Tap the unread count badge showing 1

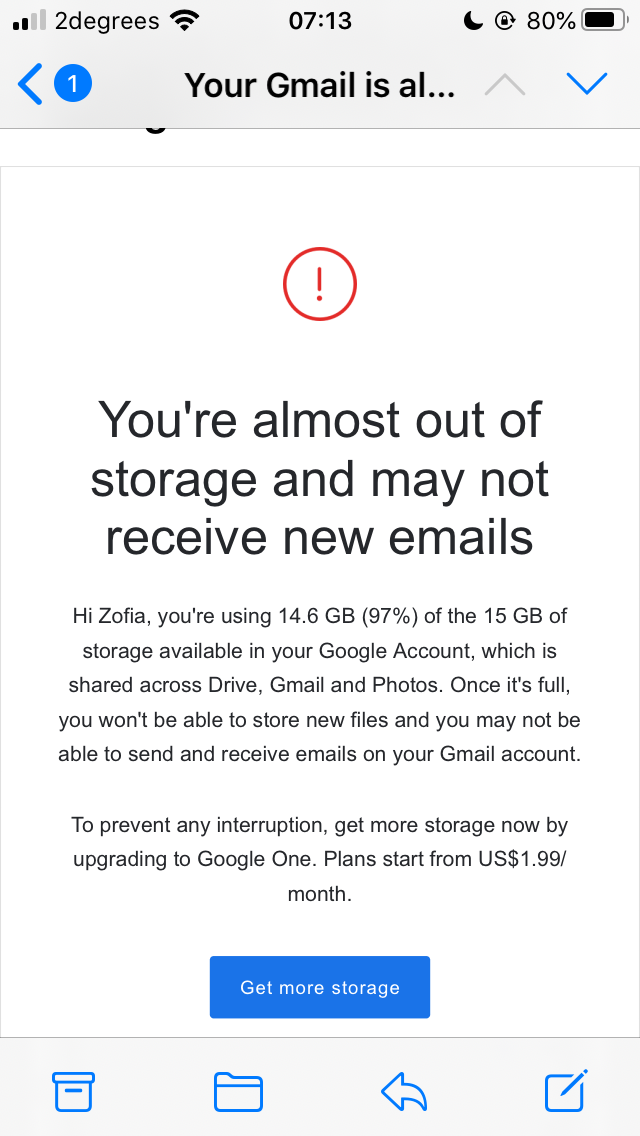73,84
